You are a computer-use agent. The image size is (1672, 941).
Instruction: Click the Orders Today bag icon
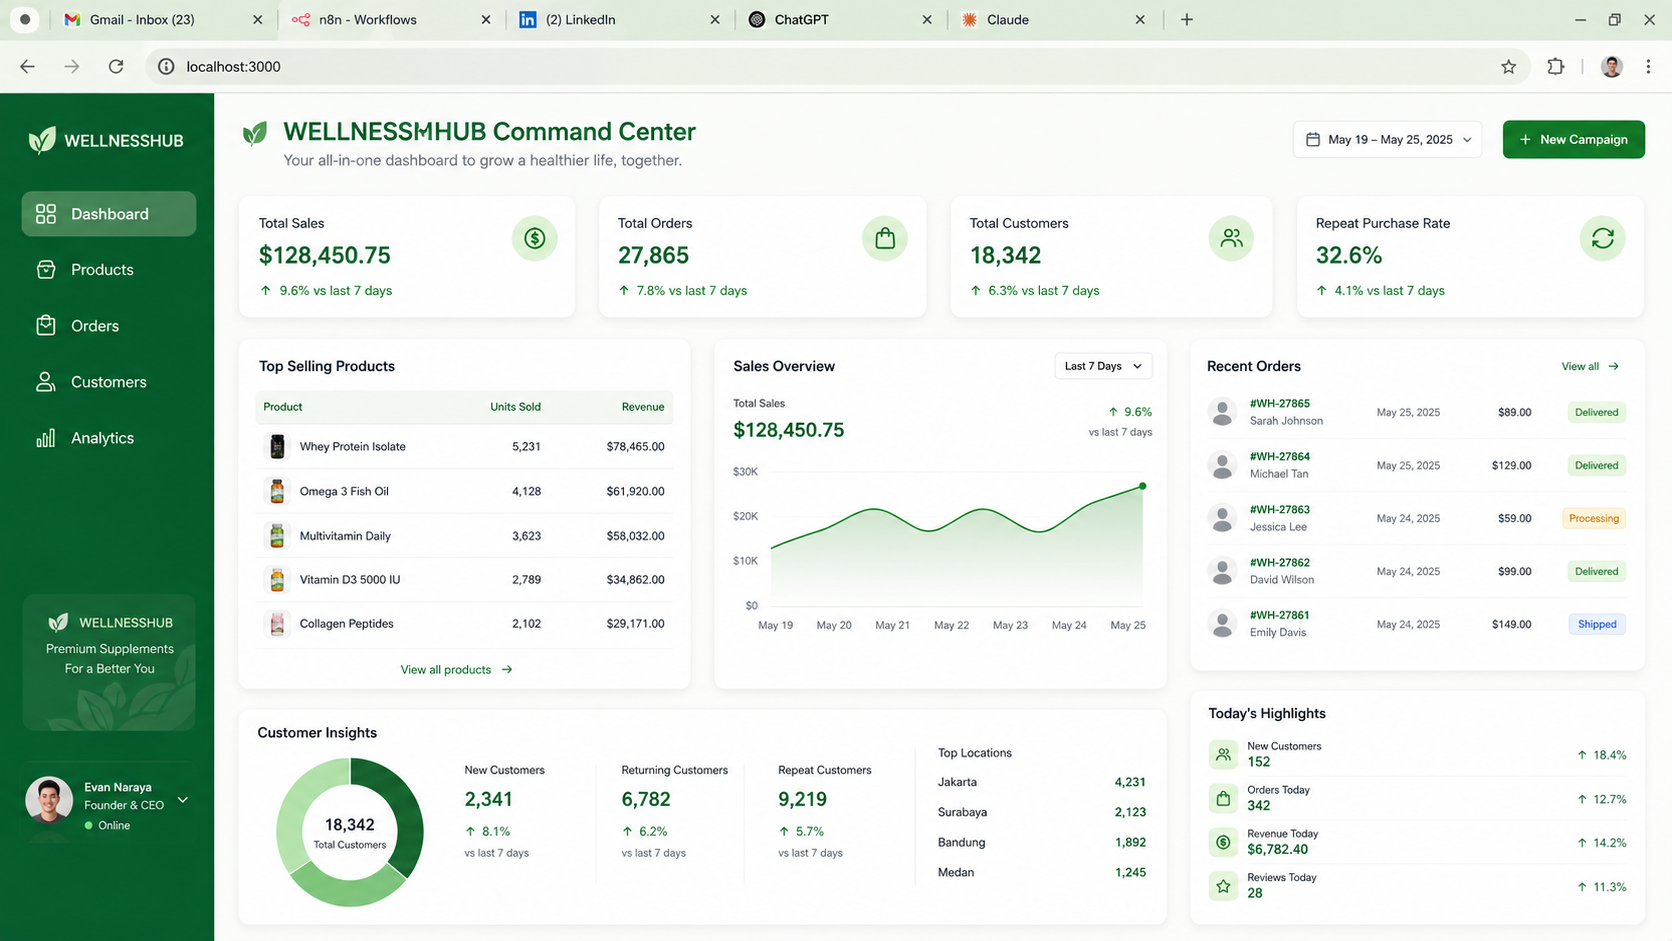coord(1223,799)
